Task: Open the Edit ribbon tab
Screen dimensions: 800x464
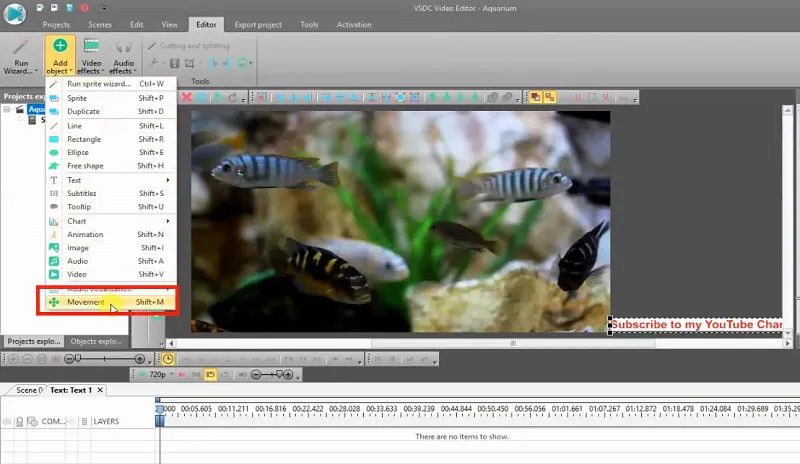Action: coord(136,25)
